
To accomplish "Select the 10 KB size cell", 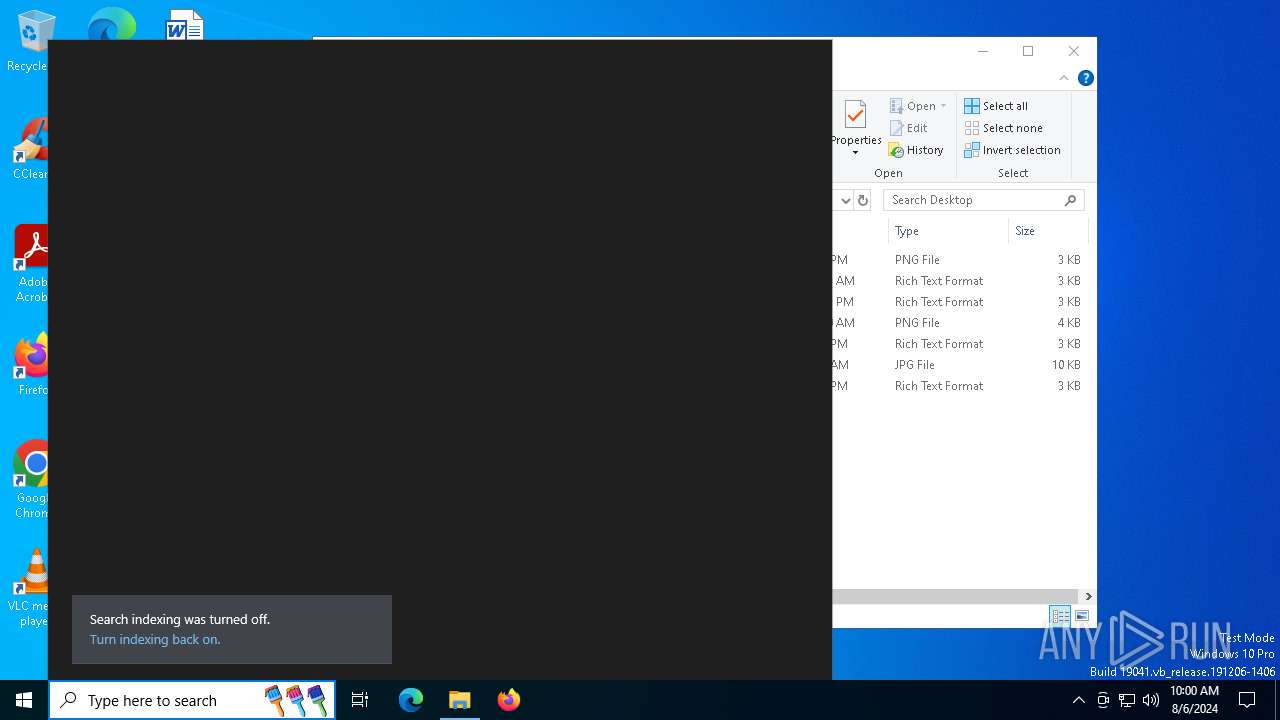I will coord(1066,365).
